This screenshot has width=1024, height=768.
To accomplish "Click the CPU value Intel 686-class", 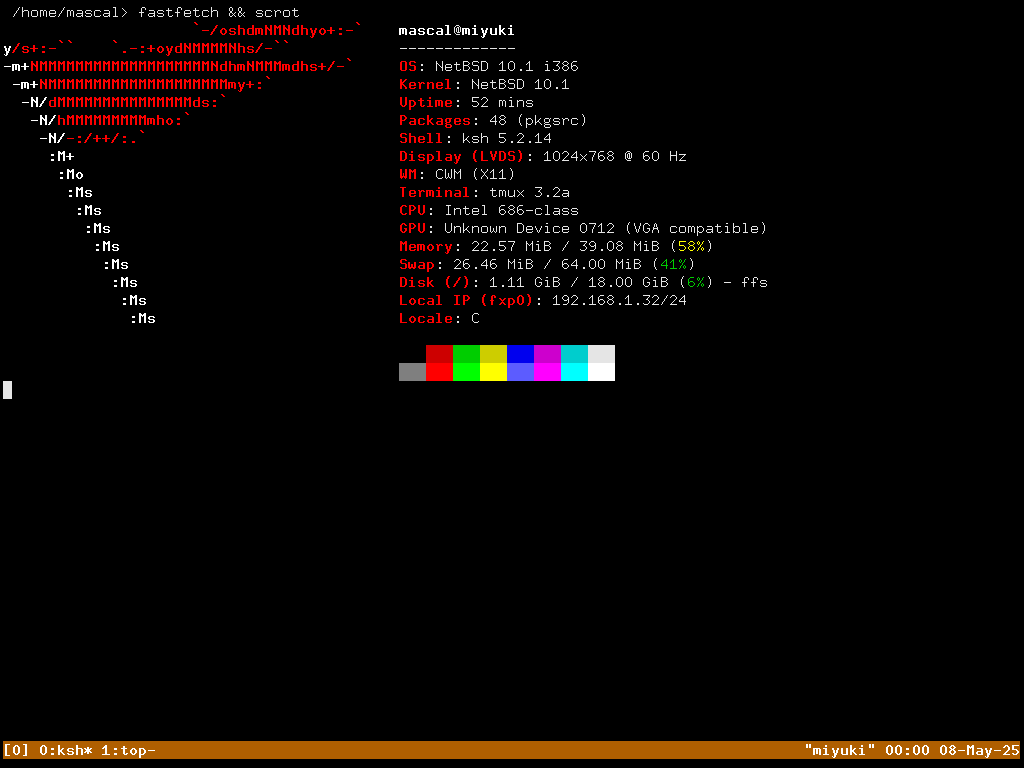I will (x=511, y=210).
